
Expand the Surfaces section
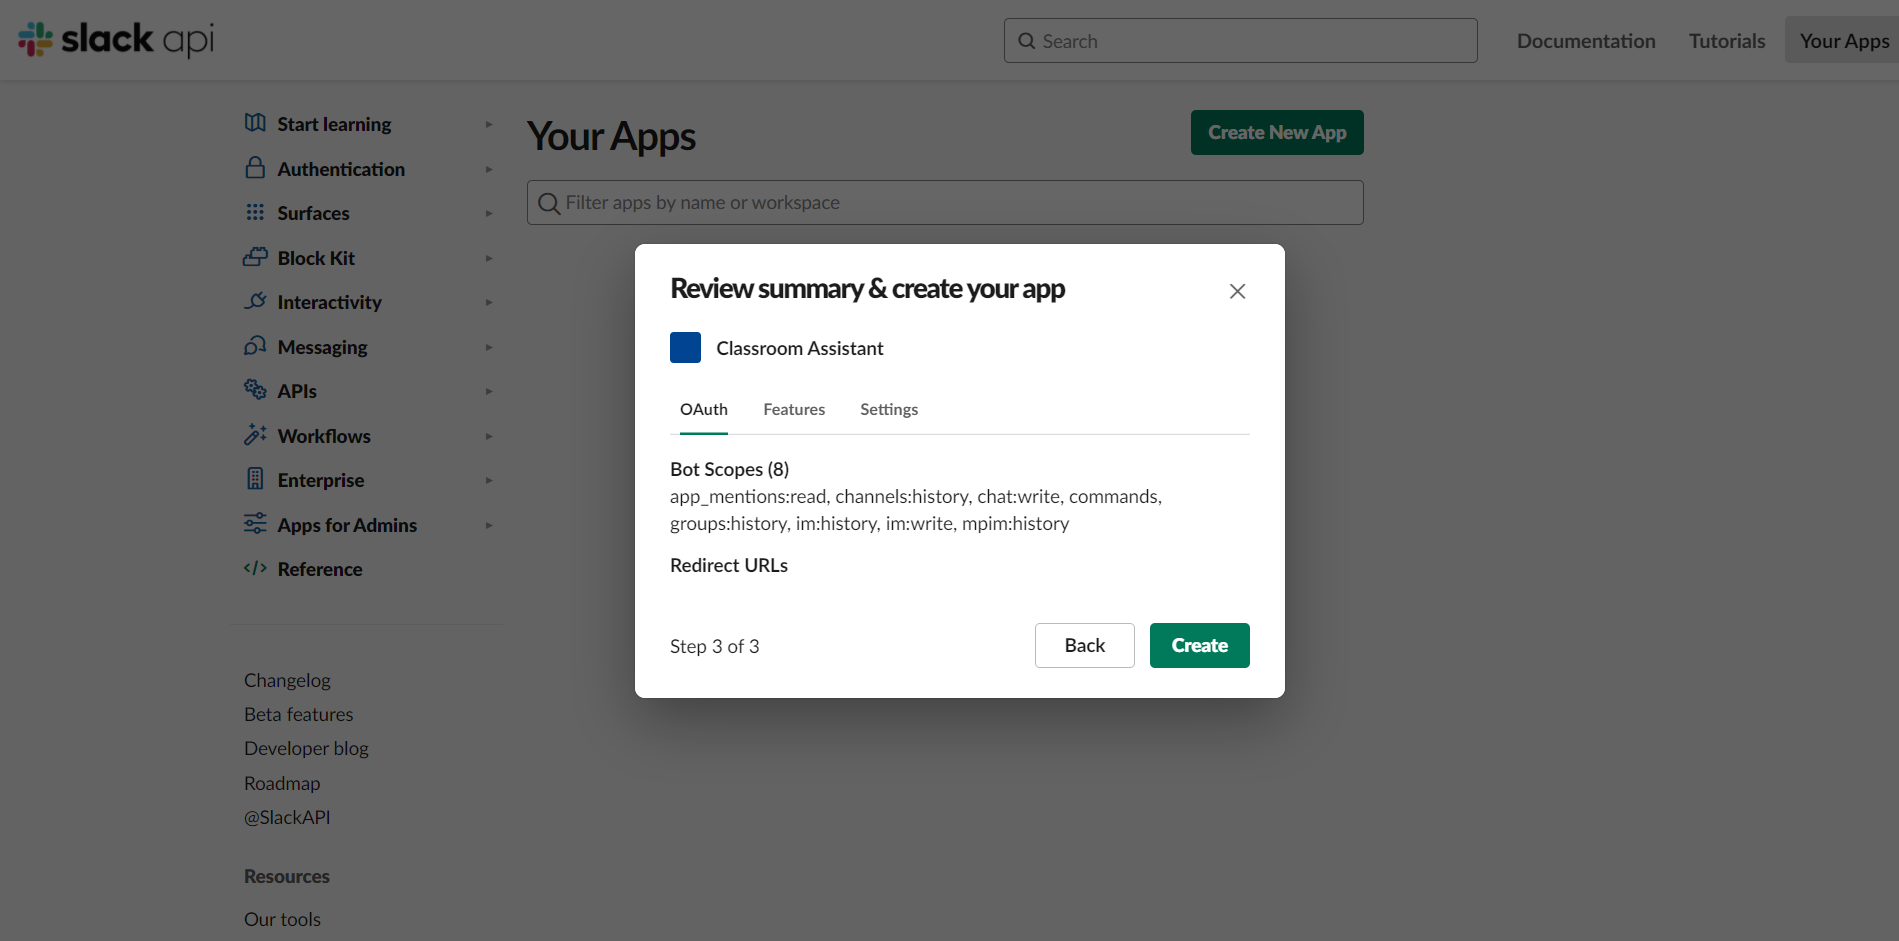489,213
